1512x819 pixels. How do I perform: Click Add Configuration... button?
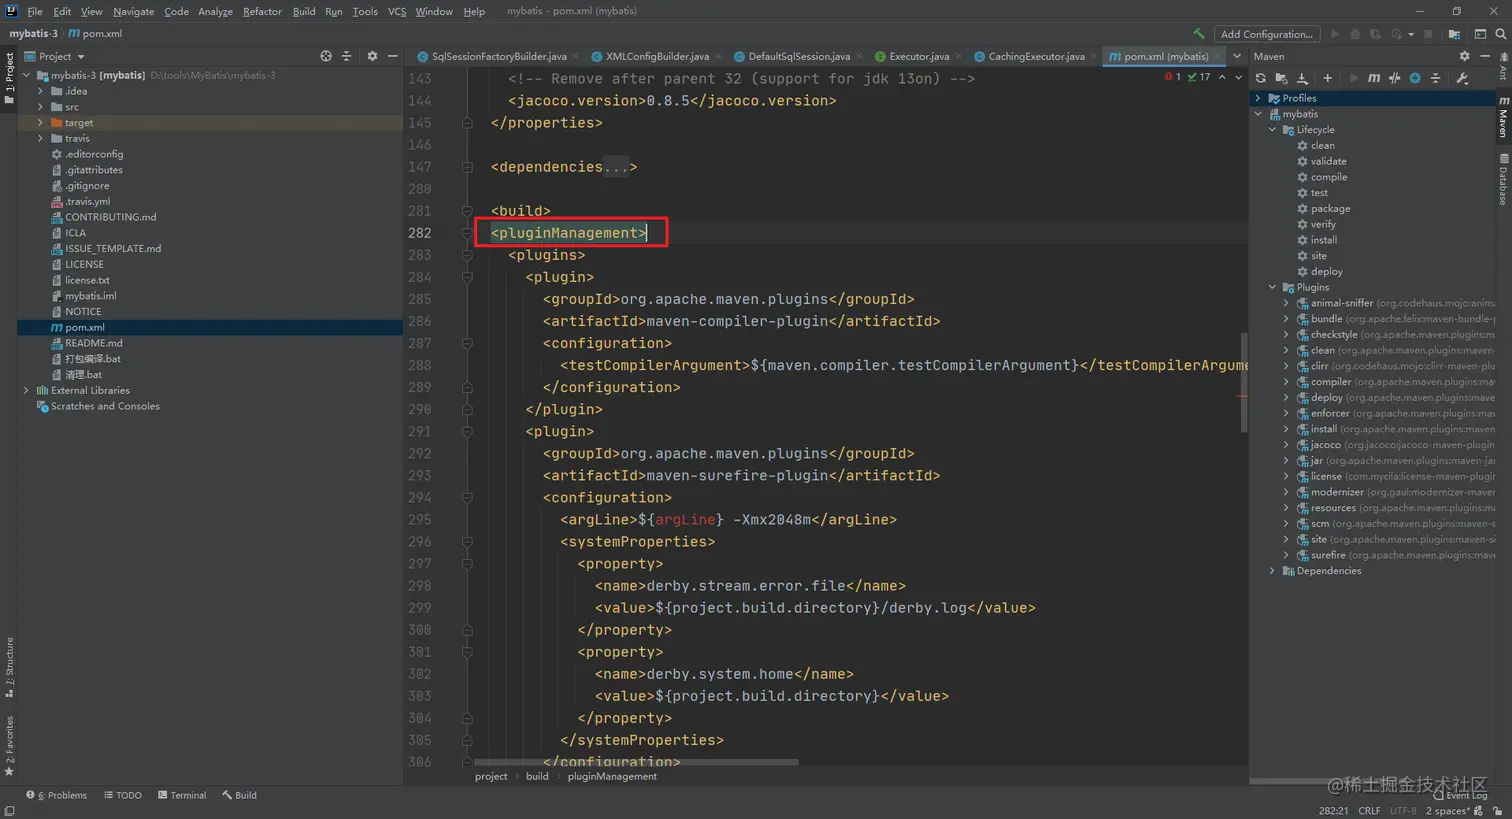pos(1266,34)
